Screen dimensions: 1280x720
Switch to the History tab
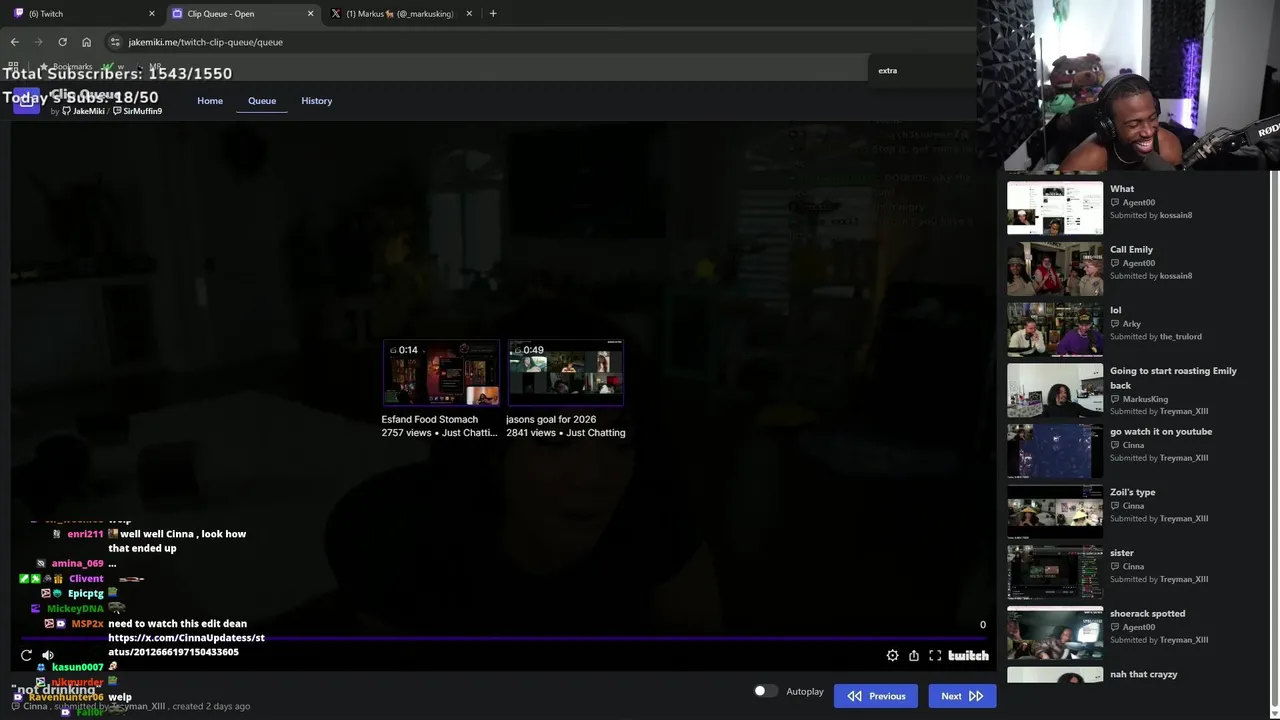(317, 101)
